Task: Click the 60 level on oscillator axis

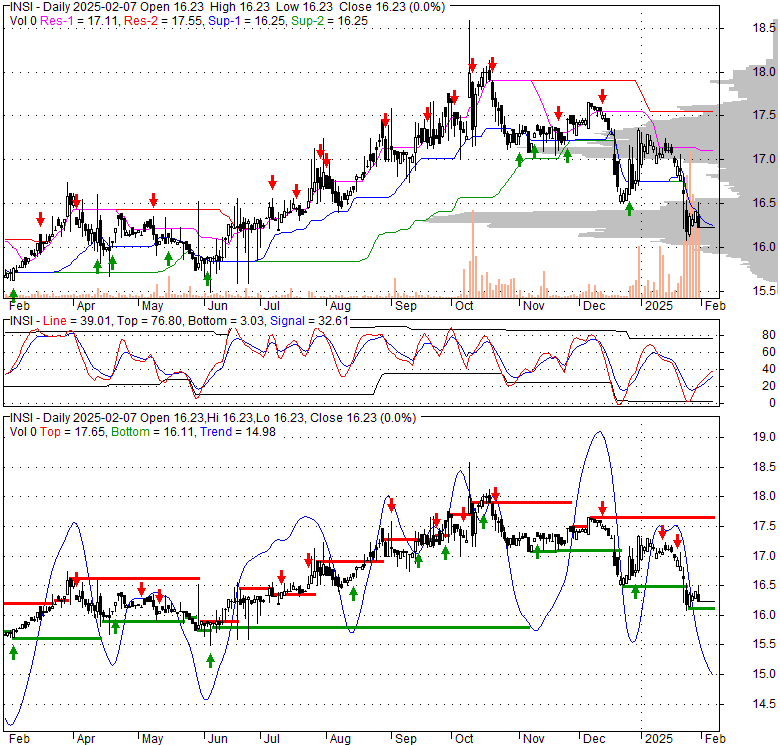Action: pyautogui.click(x=769, y=352)
